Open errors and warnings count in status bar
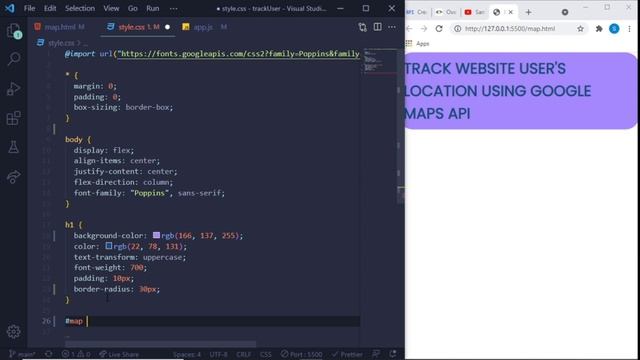This screenshot has height=360, width=640. coord(76,354)
